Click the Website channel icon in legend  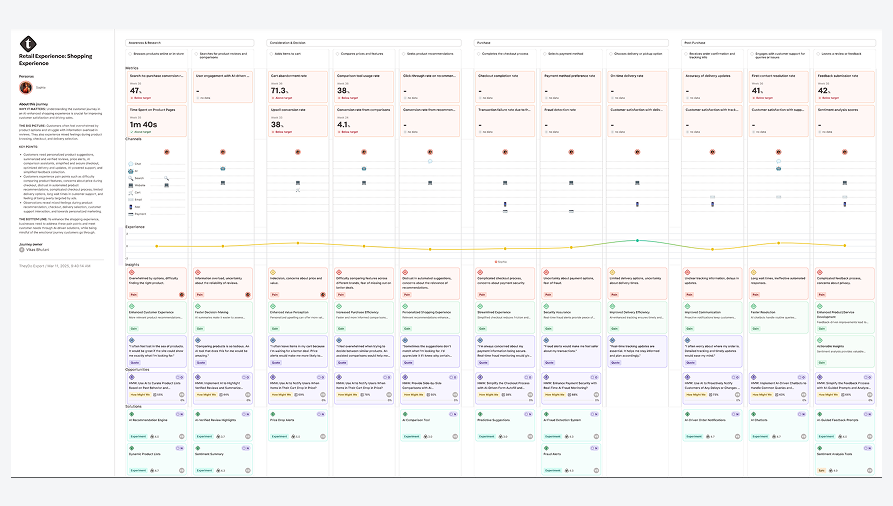[x=130, y=185]
